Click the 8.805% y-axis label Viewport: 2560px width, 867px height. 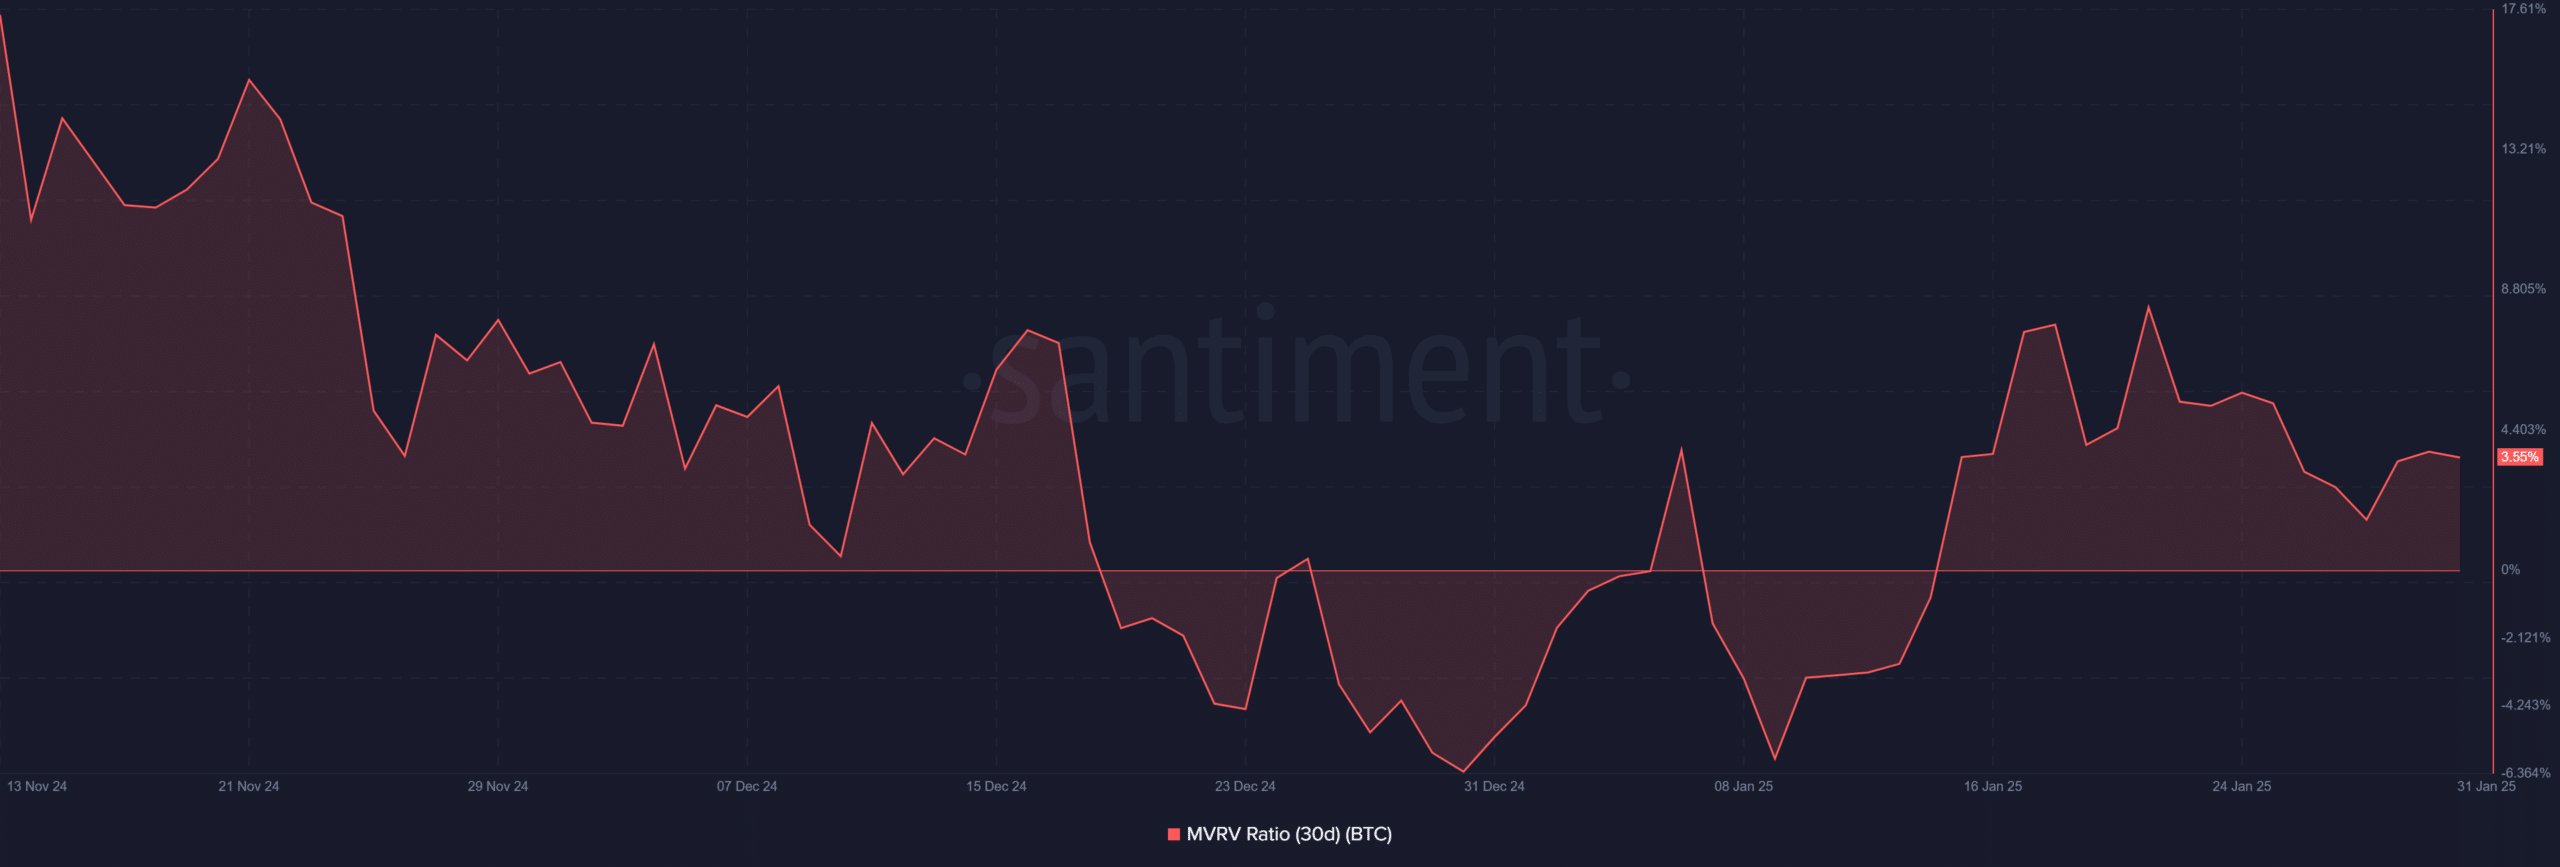pos(2524,289)
